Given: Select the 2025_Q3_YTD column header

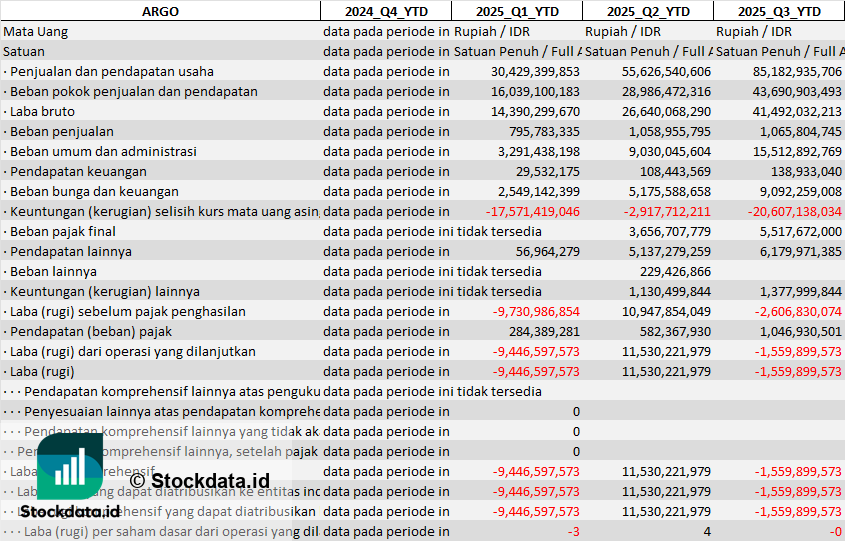Looking at the screenshot, I should [x=779, y=11].
